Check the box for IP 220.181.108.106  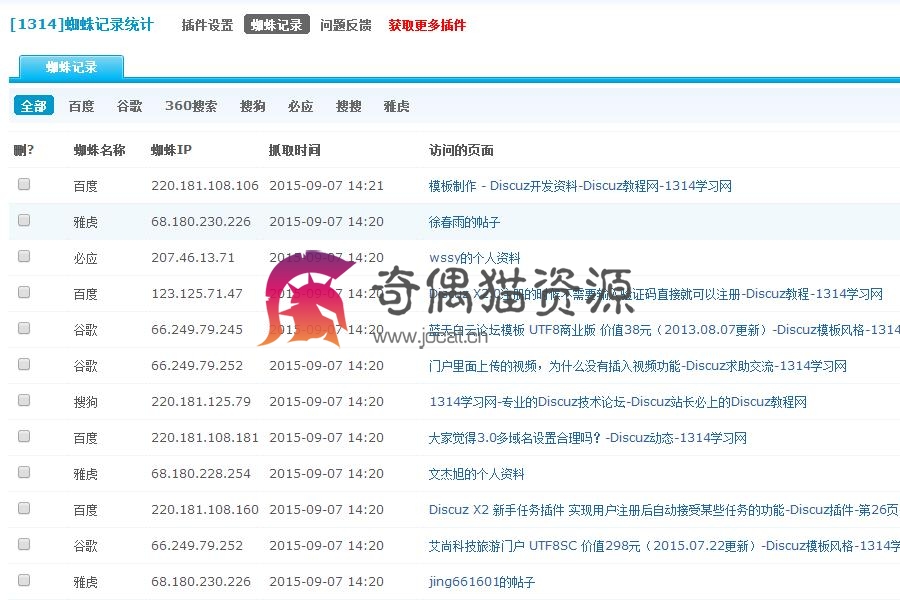coord(24,184)
